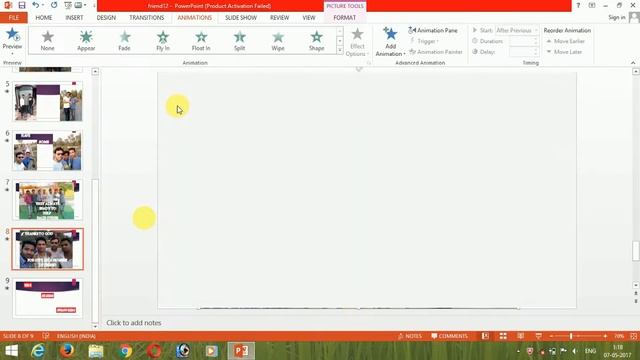Toggle COMMENTS pane in status bar

click(449, 336)
